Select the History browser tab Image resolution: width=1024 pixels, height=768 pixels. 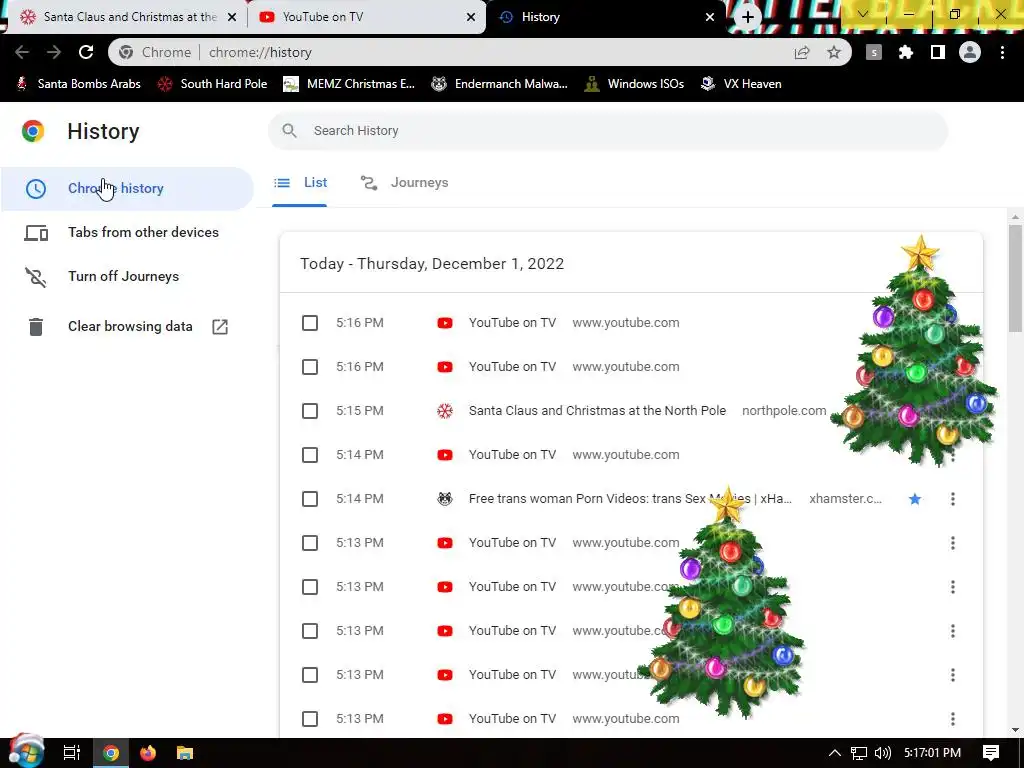pos(604,17)
